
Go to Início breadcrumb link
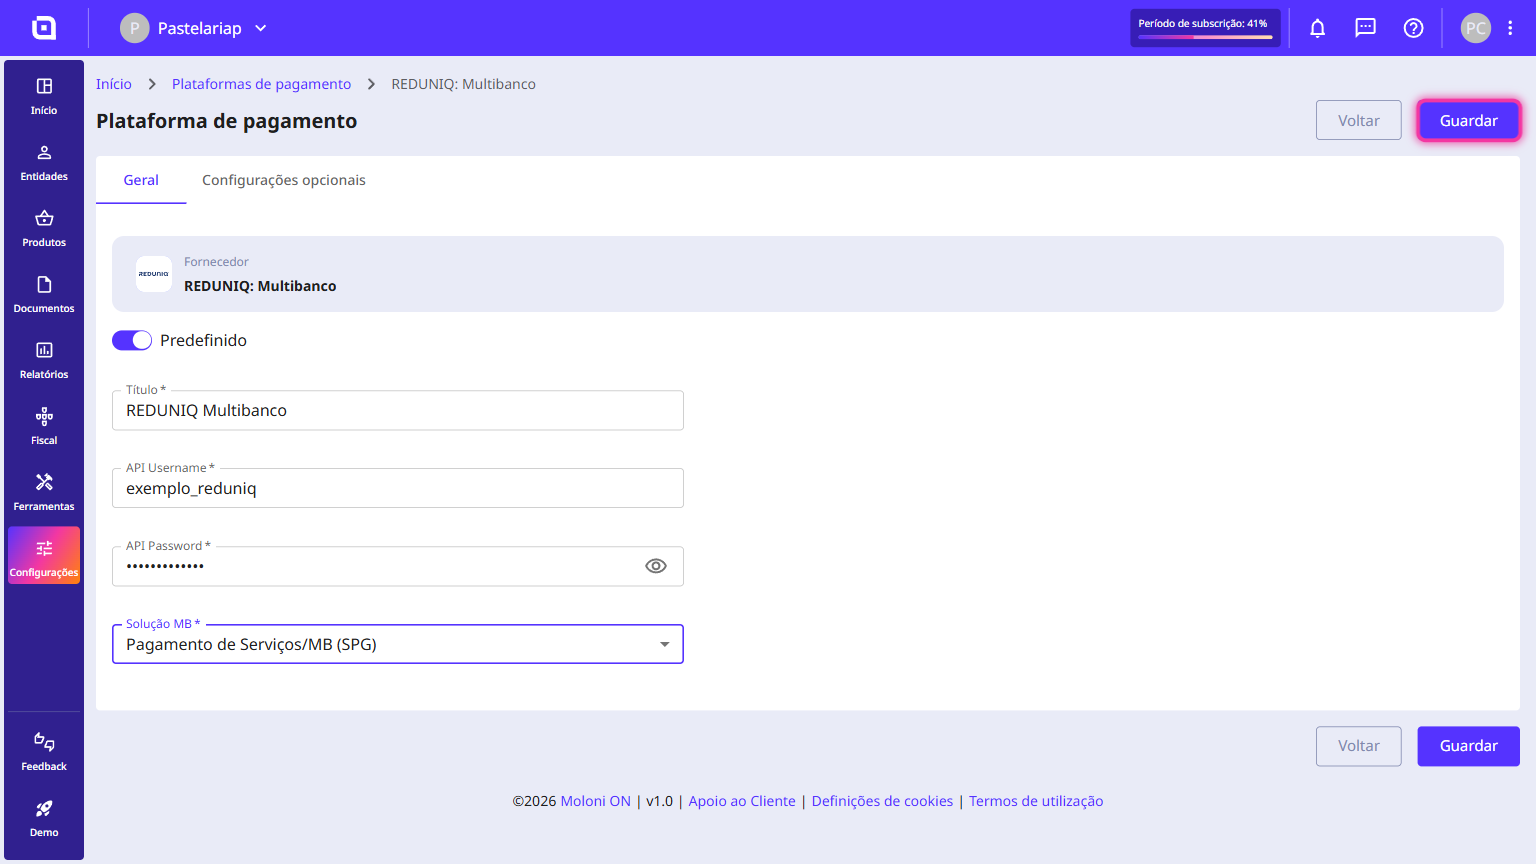114,84
